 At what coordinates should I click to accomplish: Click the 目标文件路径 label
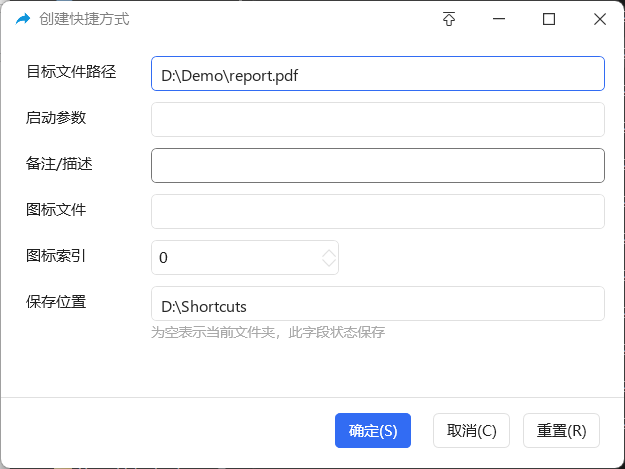click(x=71, y=72)
